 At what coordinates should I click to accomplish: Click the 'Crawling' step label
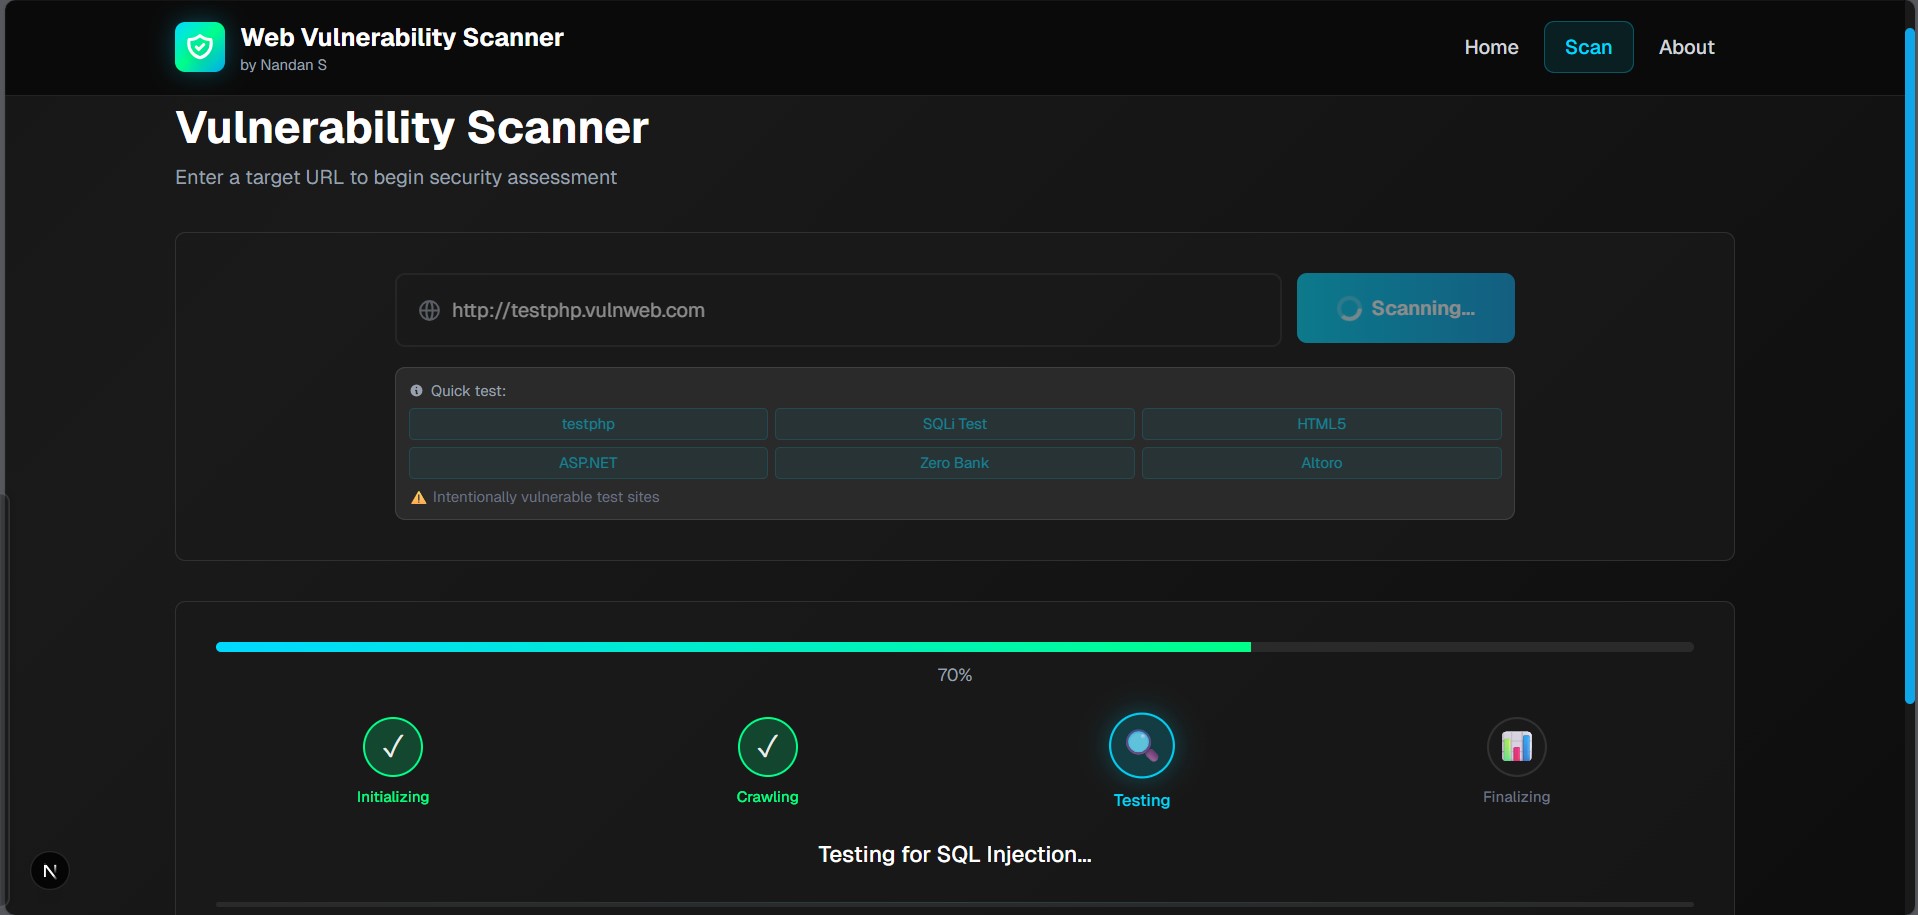coord(768,797)
